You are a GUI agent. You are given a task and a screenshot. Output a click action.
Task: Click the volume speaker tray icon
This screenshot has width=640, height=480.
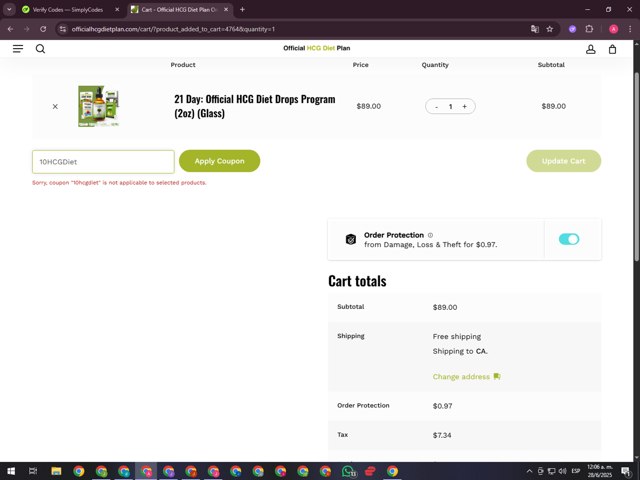click(562, 471)
